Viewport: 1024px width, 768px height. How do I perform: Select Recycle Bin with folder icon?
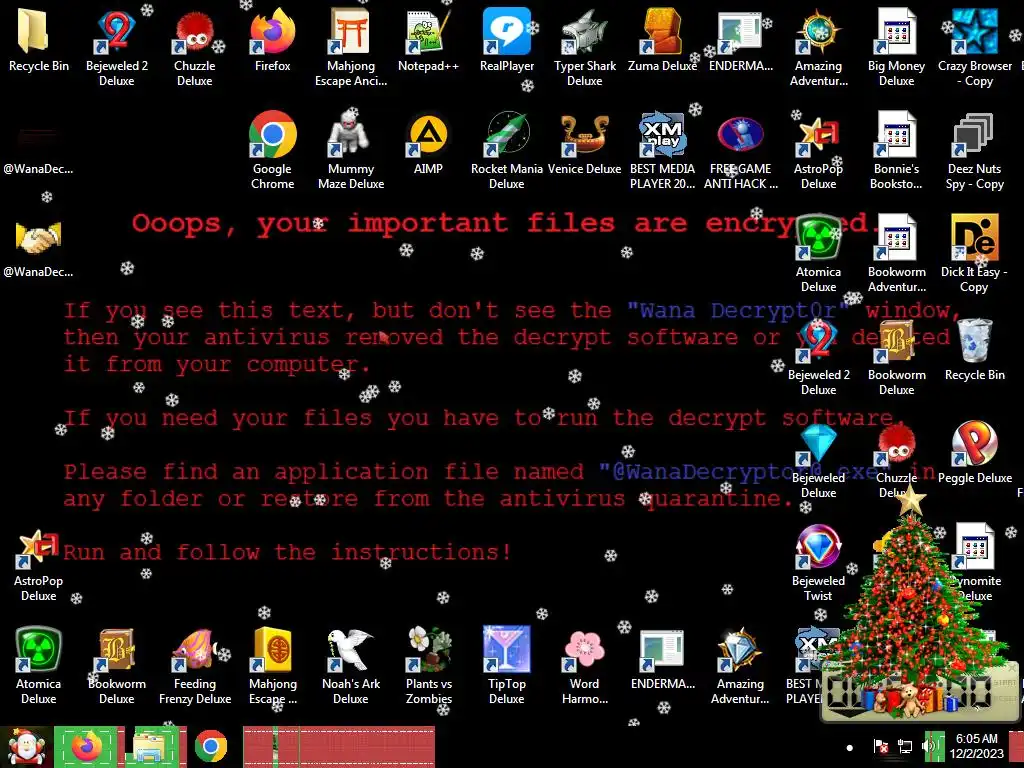tap(39, 40)
